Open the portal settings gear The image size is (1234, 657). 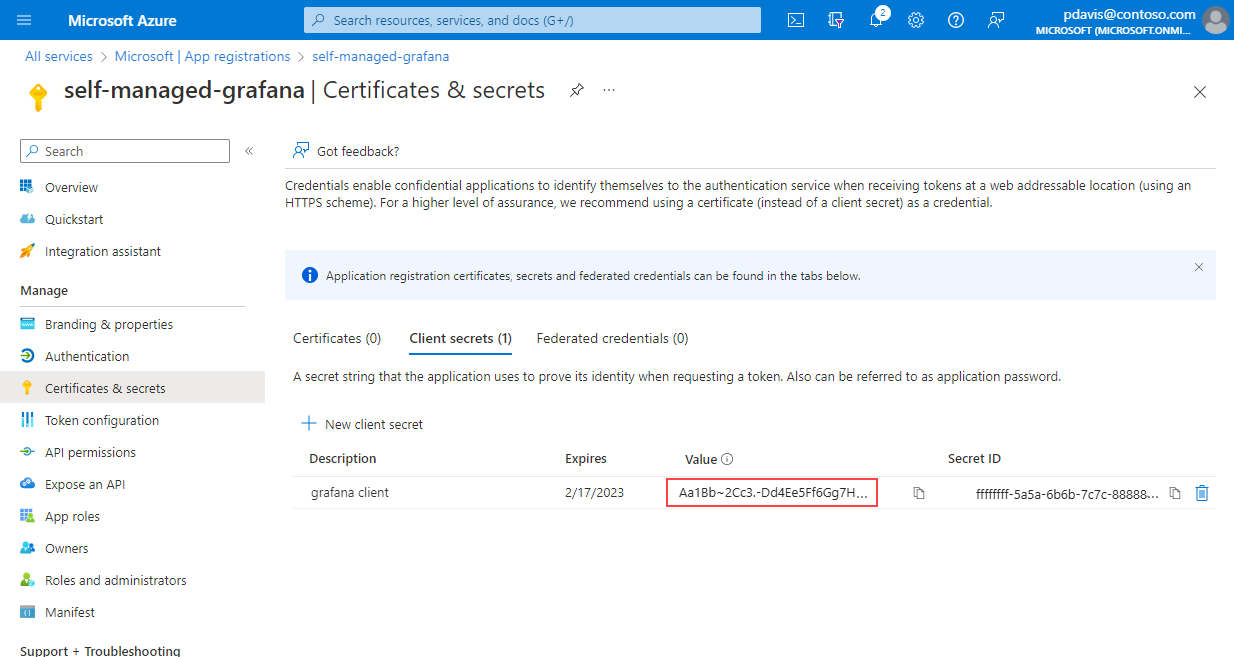[916, 20]
